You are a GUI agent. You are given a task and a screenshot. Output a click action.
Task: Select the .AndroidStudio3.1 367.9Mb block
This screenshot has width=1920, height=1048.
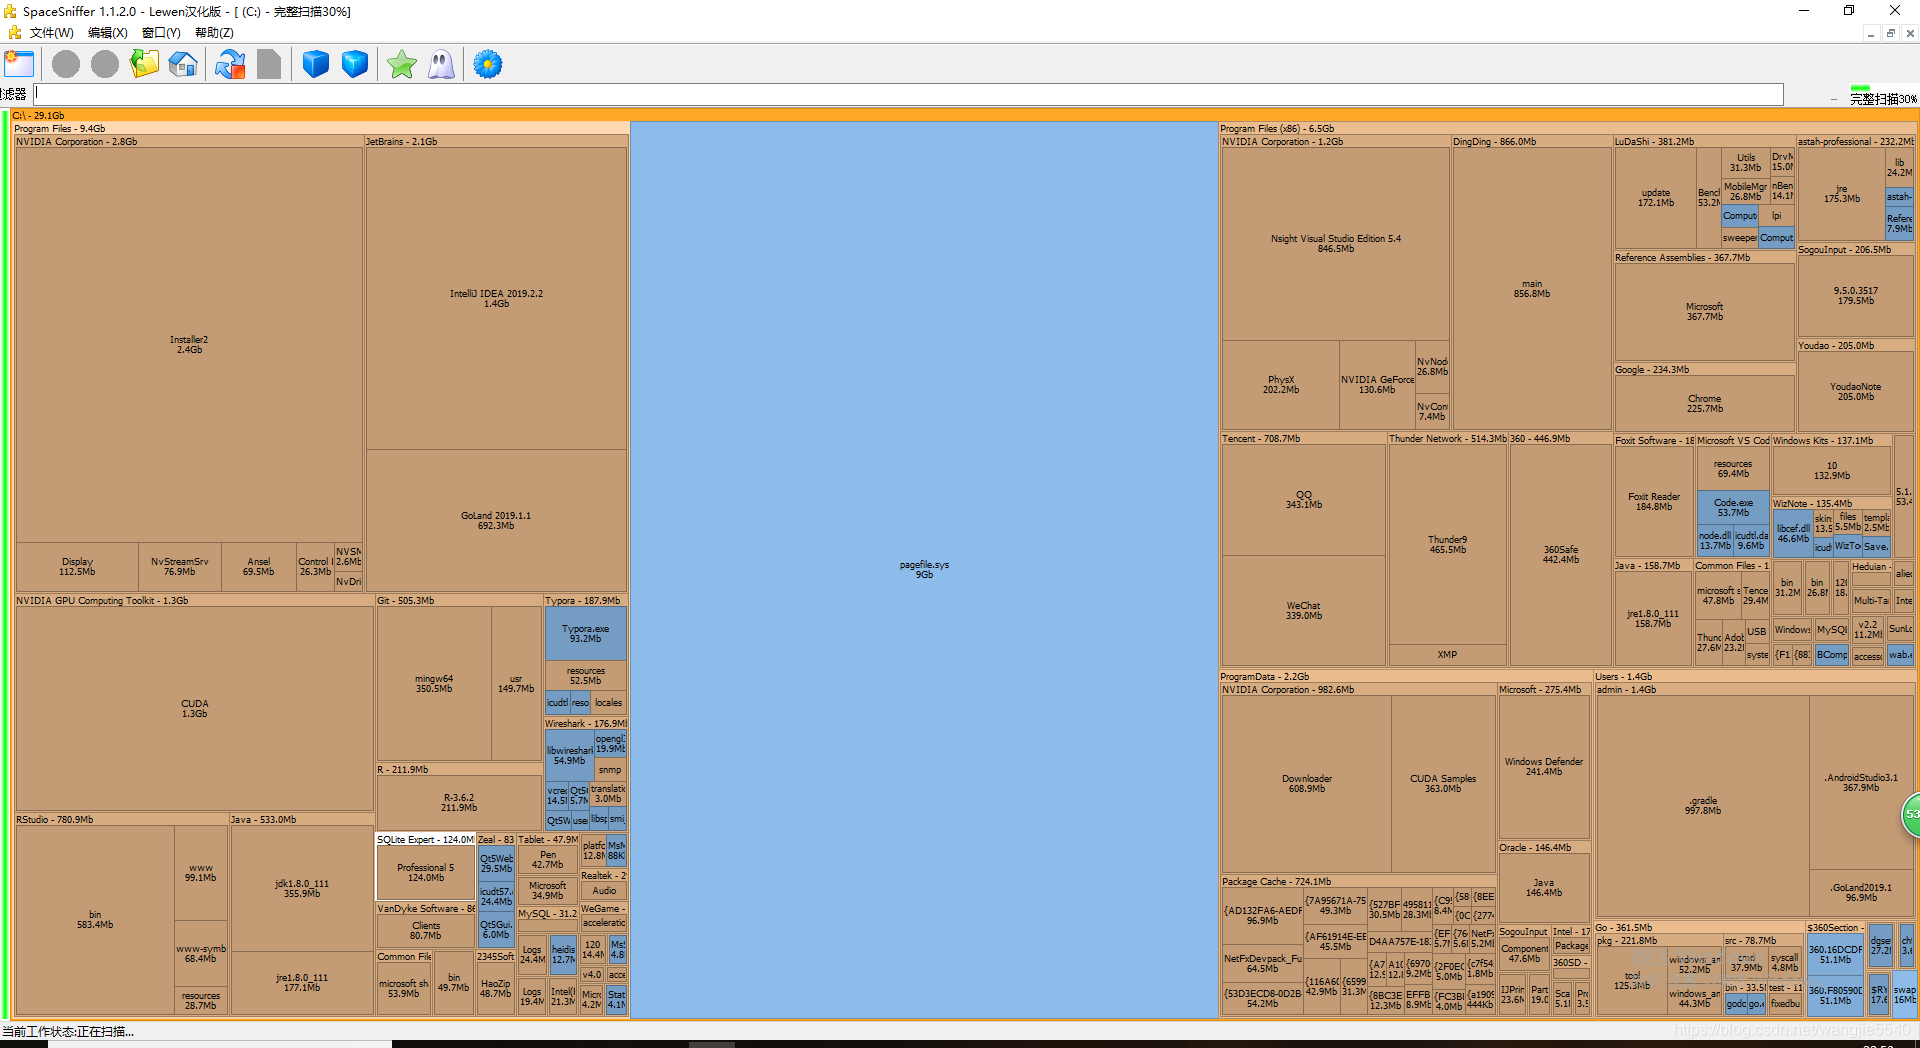click(x=1861, y=783)
